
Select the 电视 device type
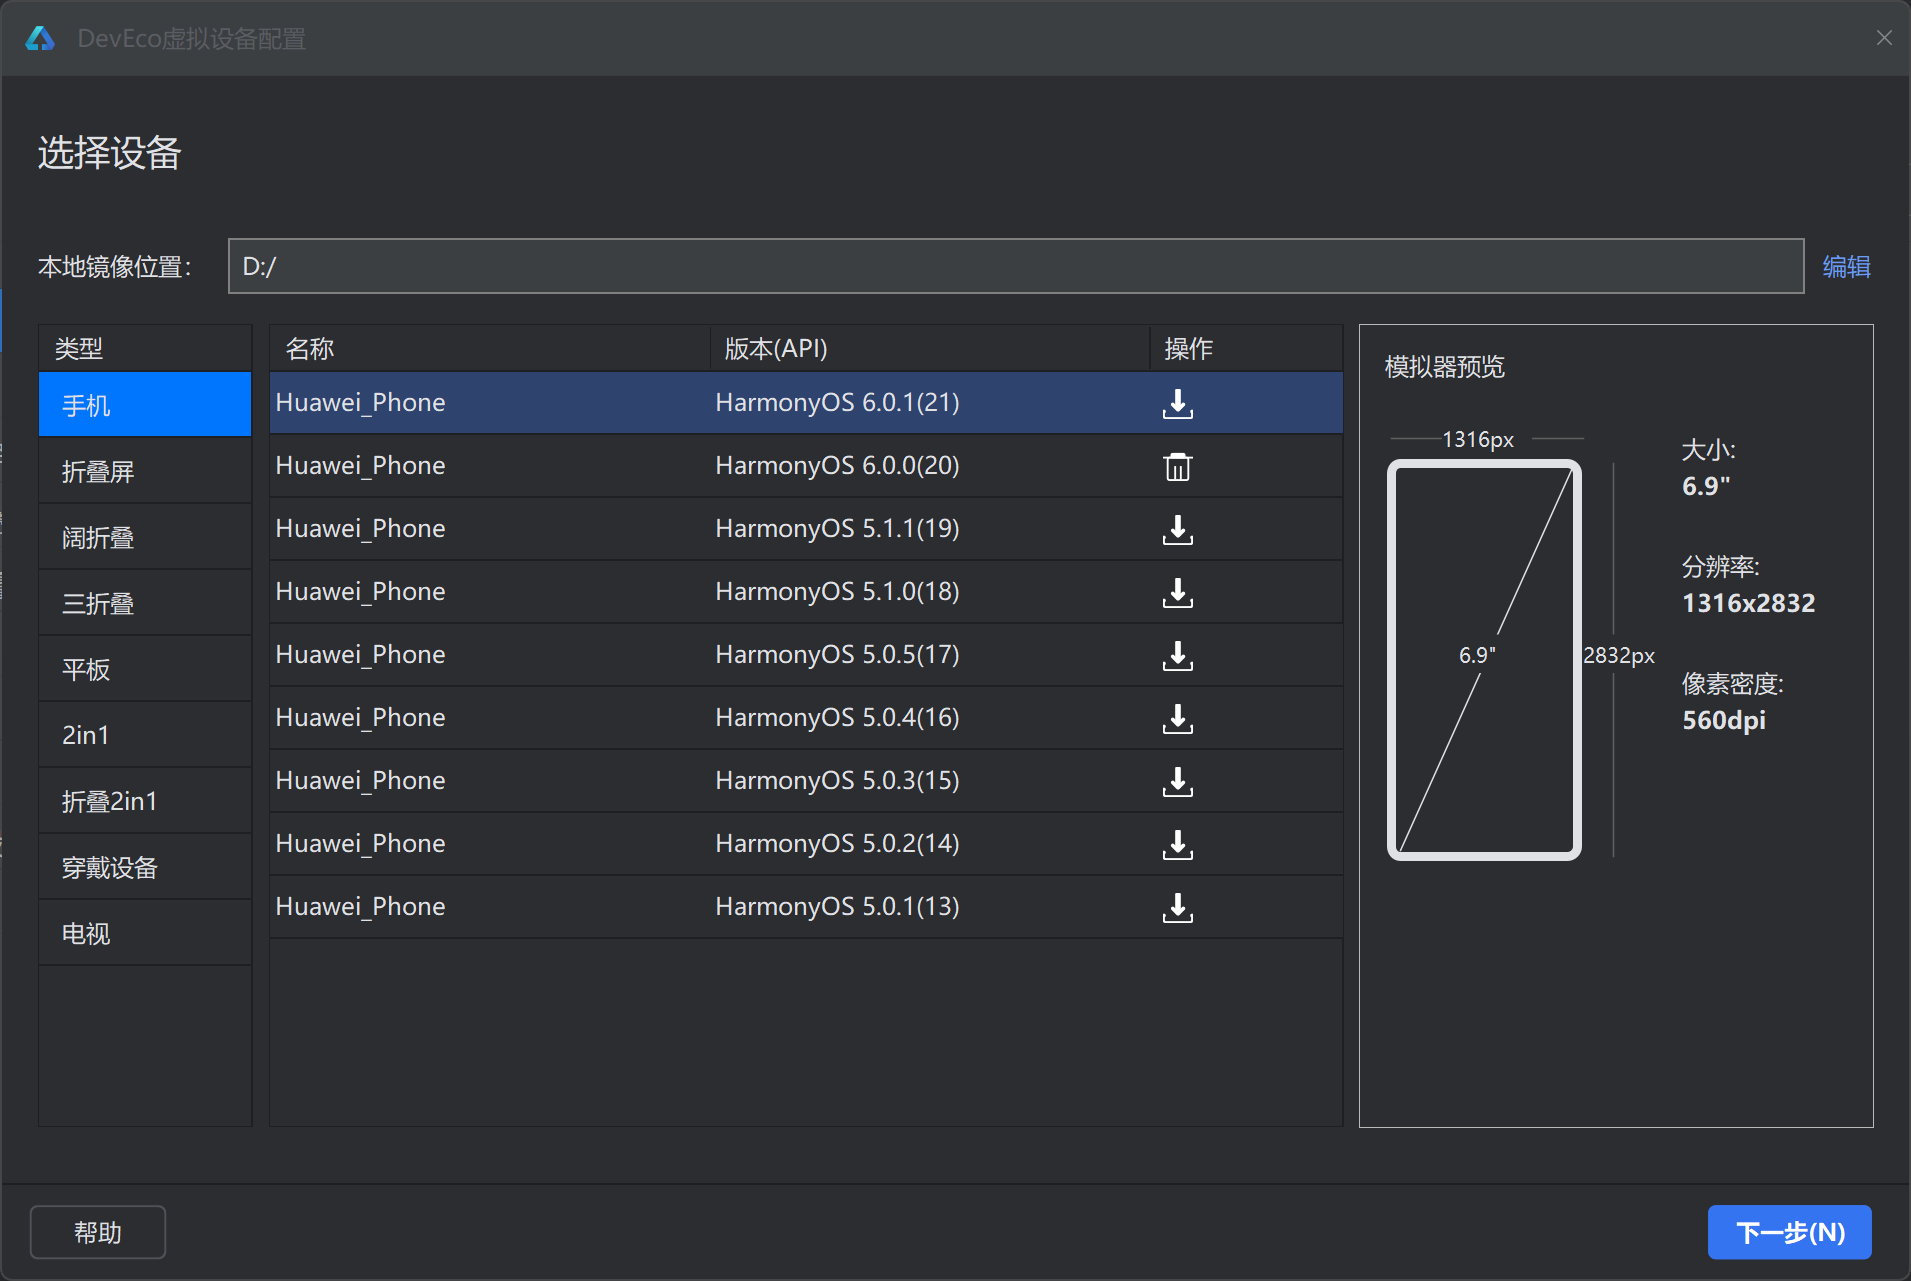145,933
